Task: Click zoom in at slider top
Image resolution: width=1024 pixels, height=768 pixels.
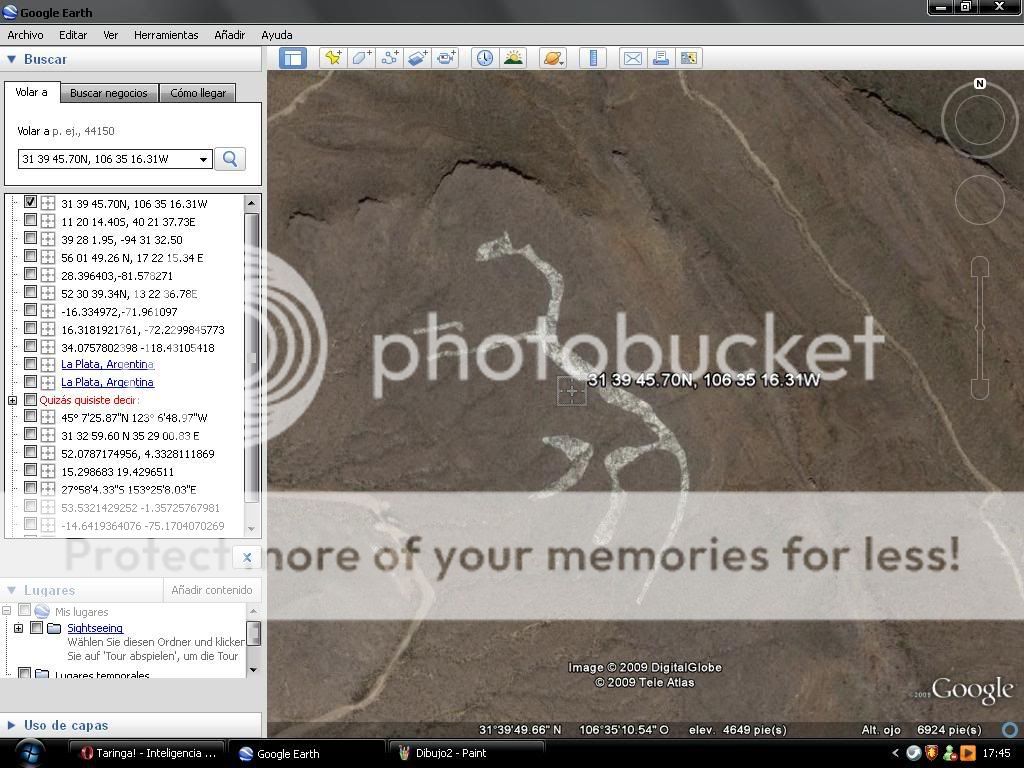Action: point(980,266)
